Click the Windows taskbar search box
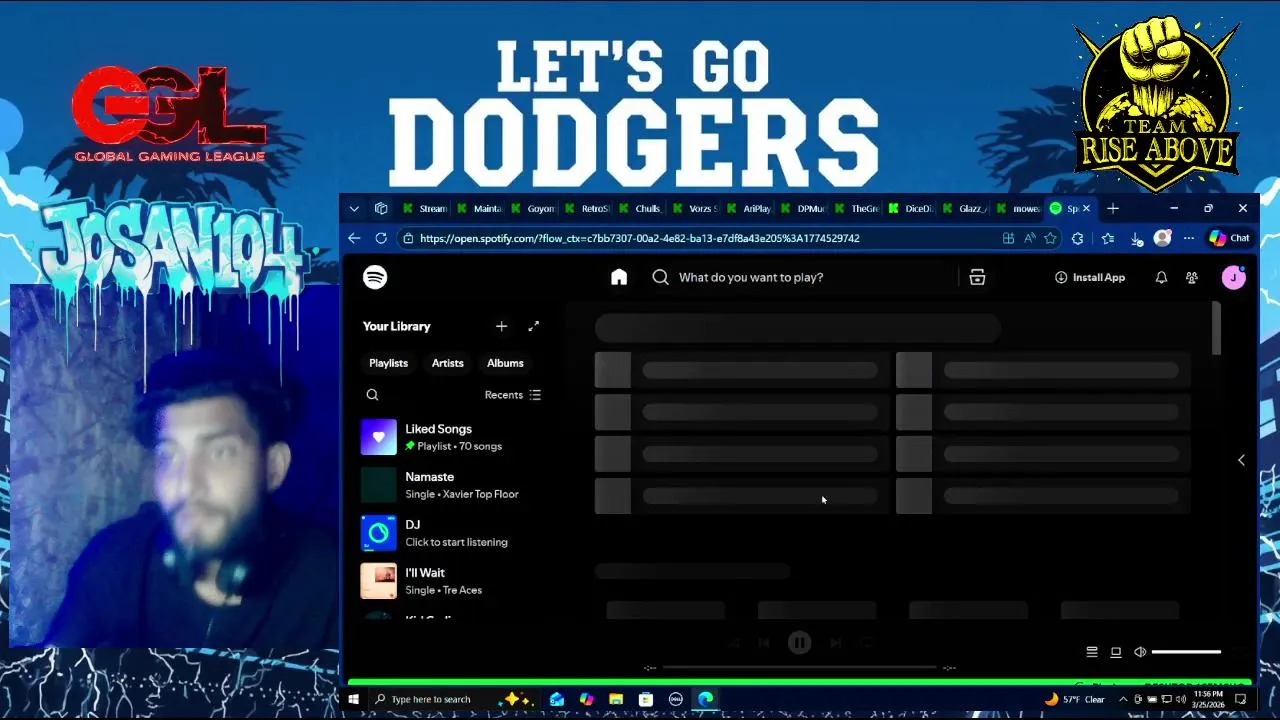The image size is (1280, 720). click(455, 699)
